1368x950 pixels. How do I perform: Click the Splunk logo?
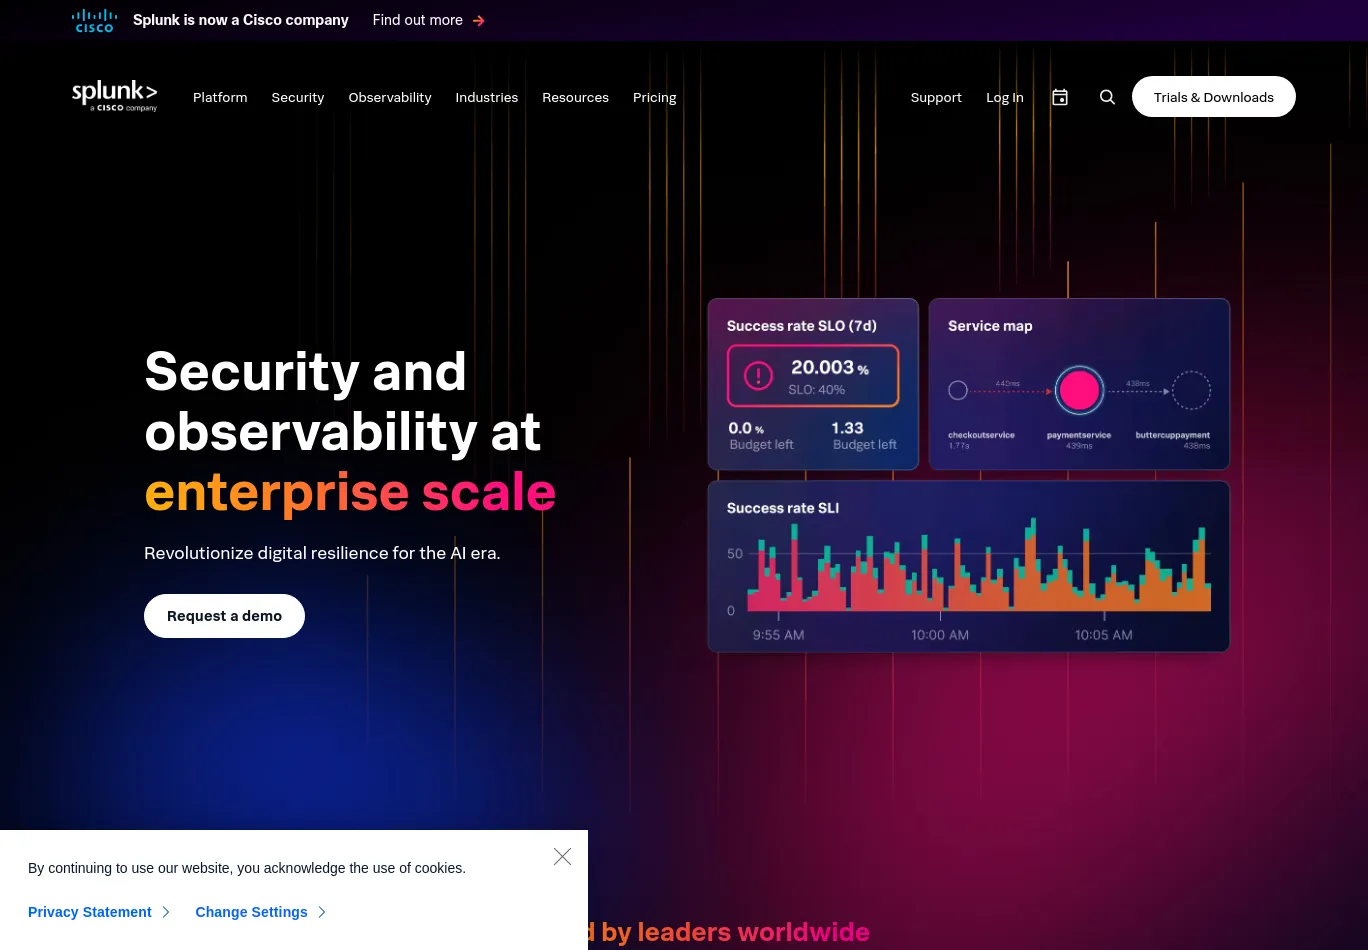[x=114, y=96]
